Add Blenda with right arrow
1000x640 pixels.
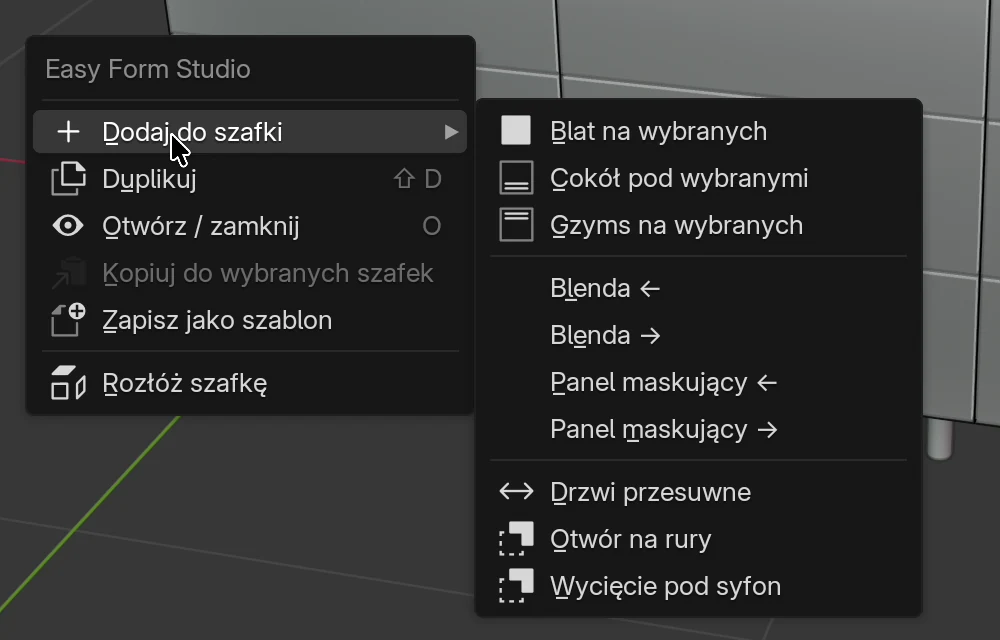coord(699,335)
